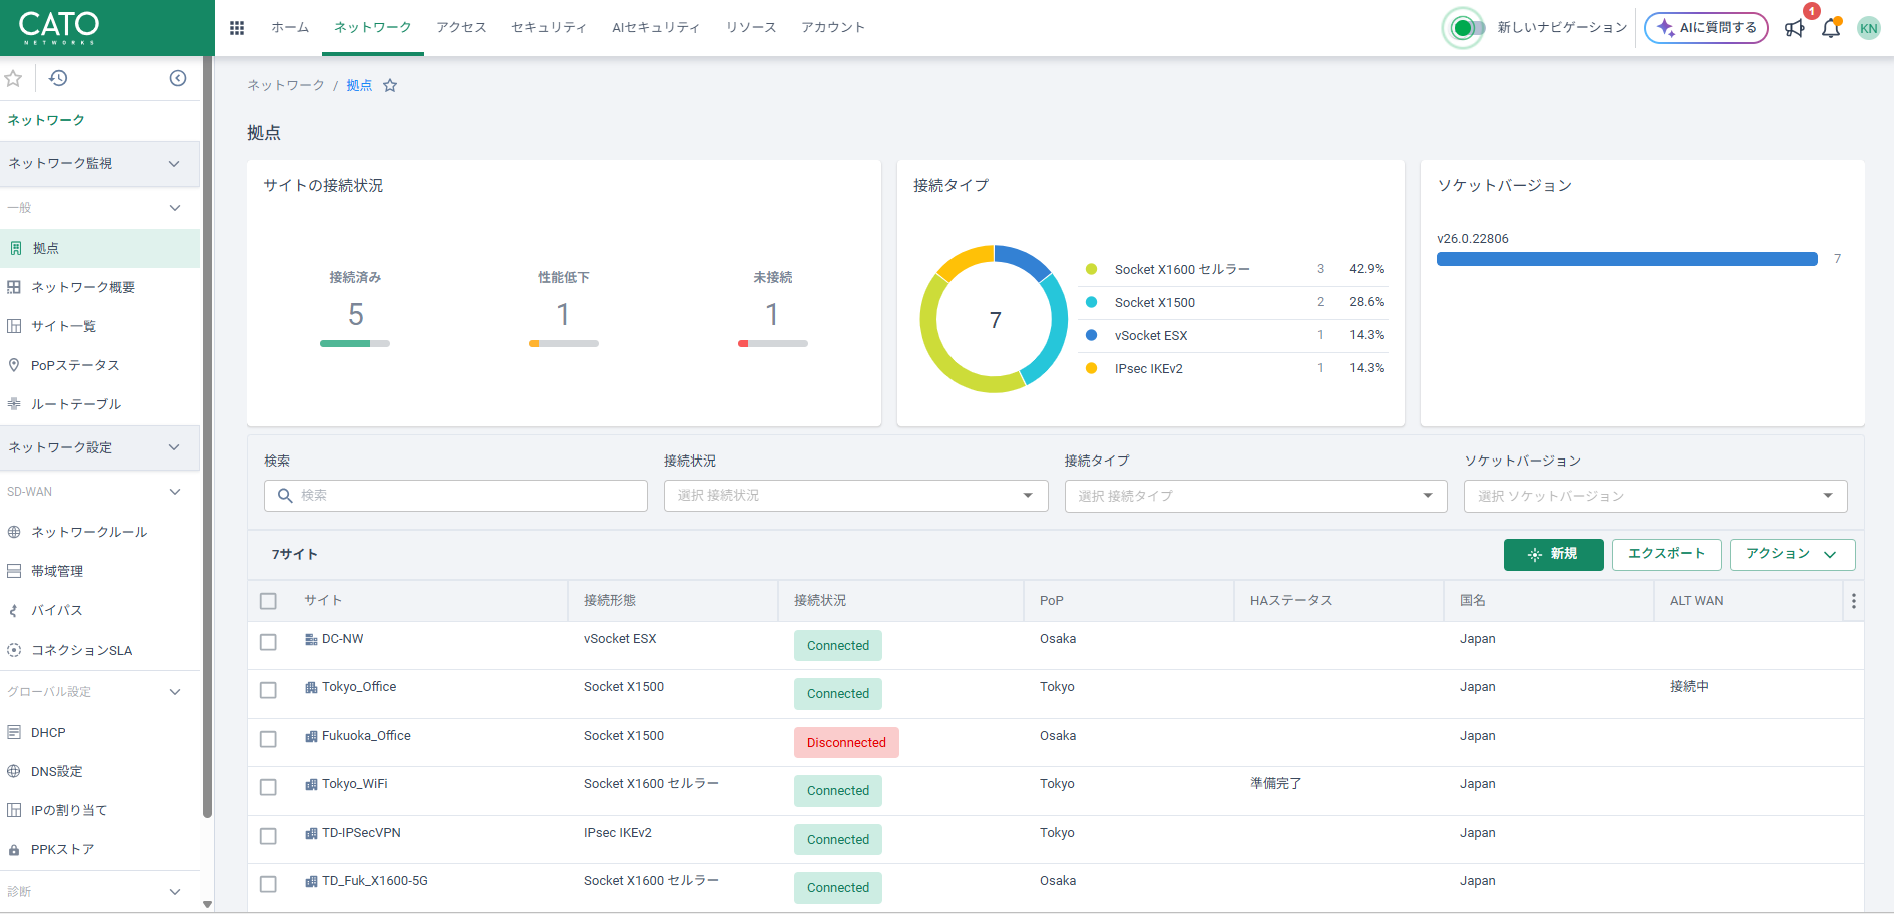Screen dimensions: 1894x914
Task: Open the announcements megaphone icon
Action: (1795, 28)
